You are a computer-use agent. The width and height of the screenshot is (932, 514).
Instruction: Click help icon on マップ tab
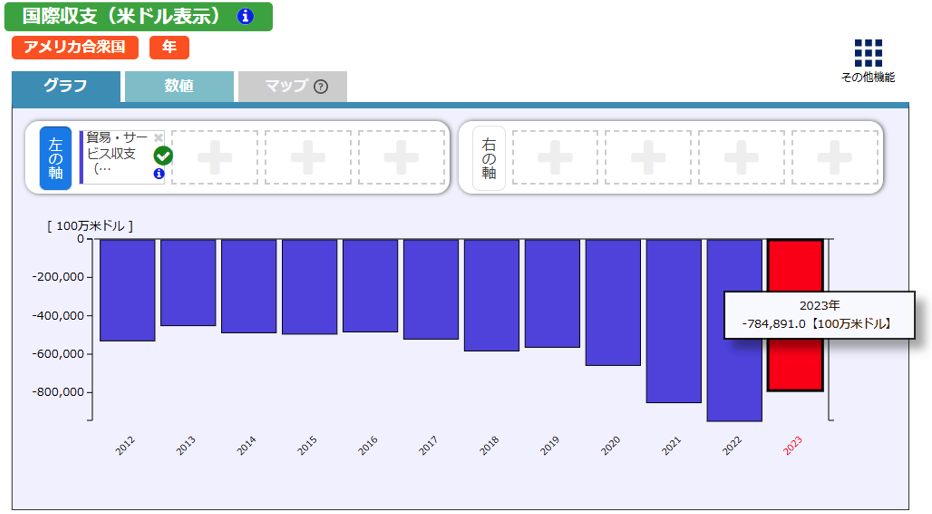pos(321,87)
